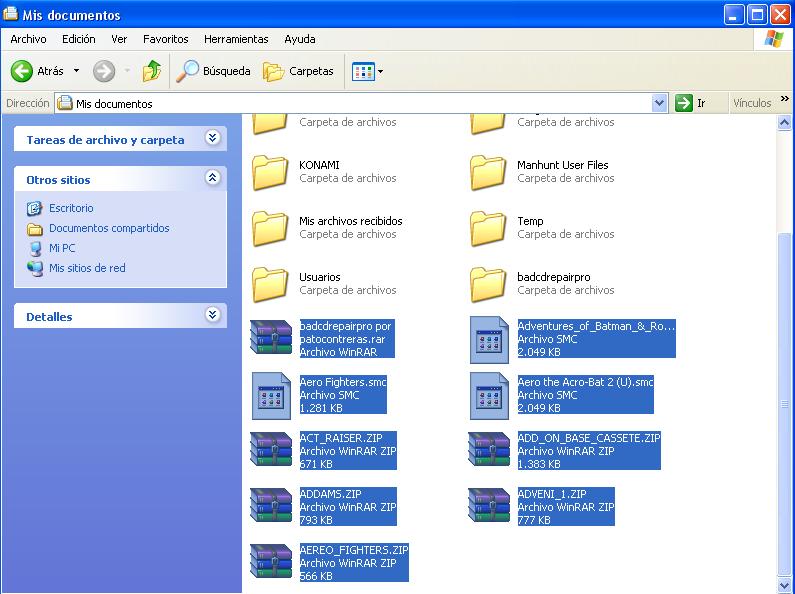Screen dimensions: 795x594
Task: Select the Manhunt User Files folder icon
Action: click(x=488, y=172)
